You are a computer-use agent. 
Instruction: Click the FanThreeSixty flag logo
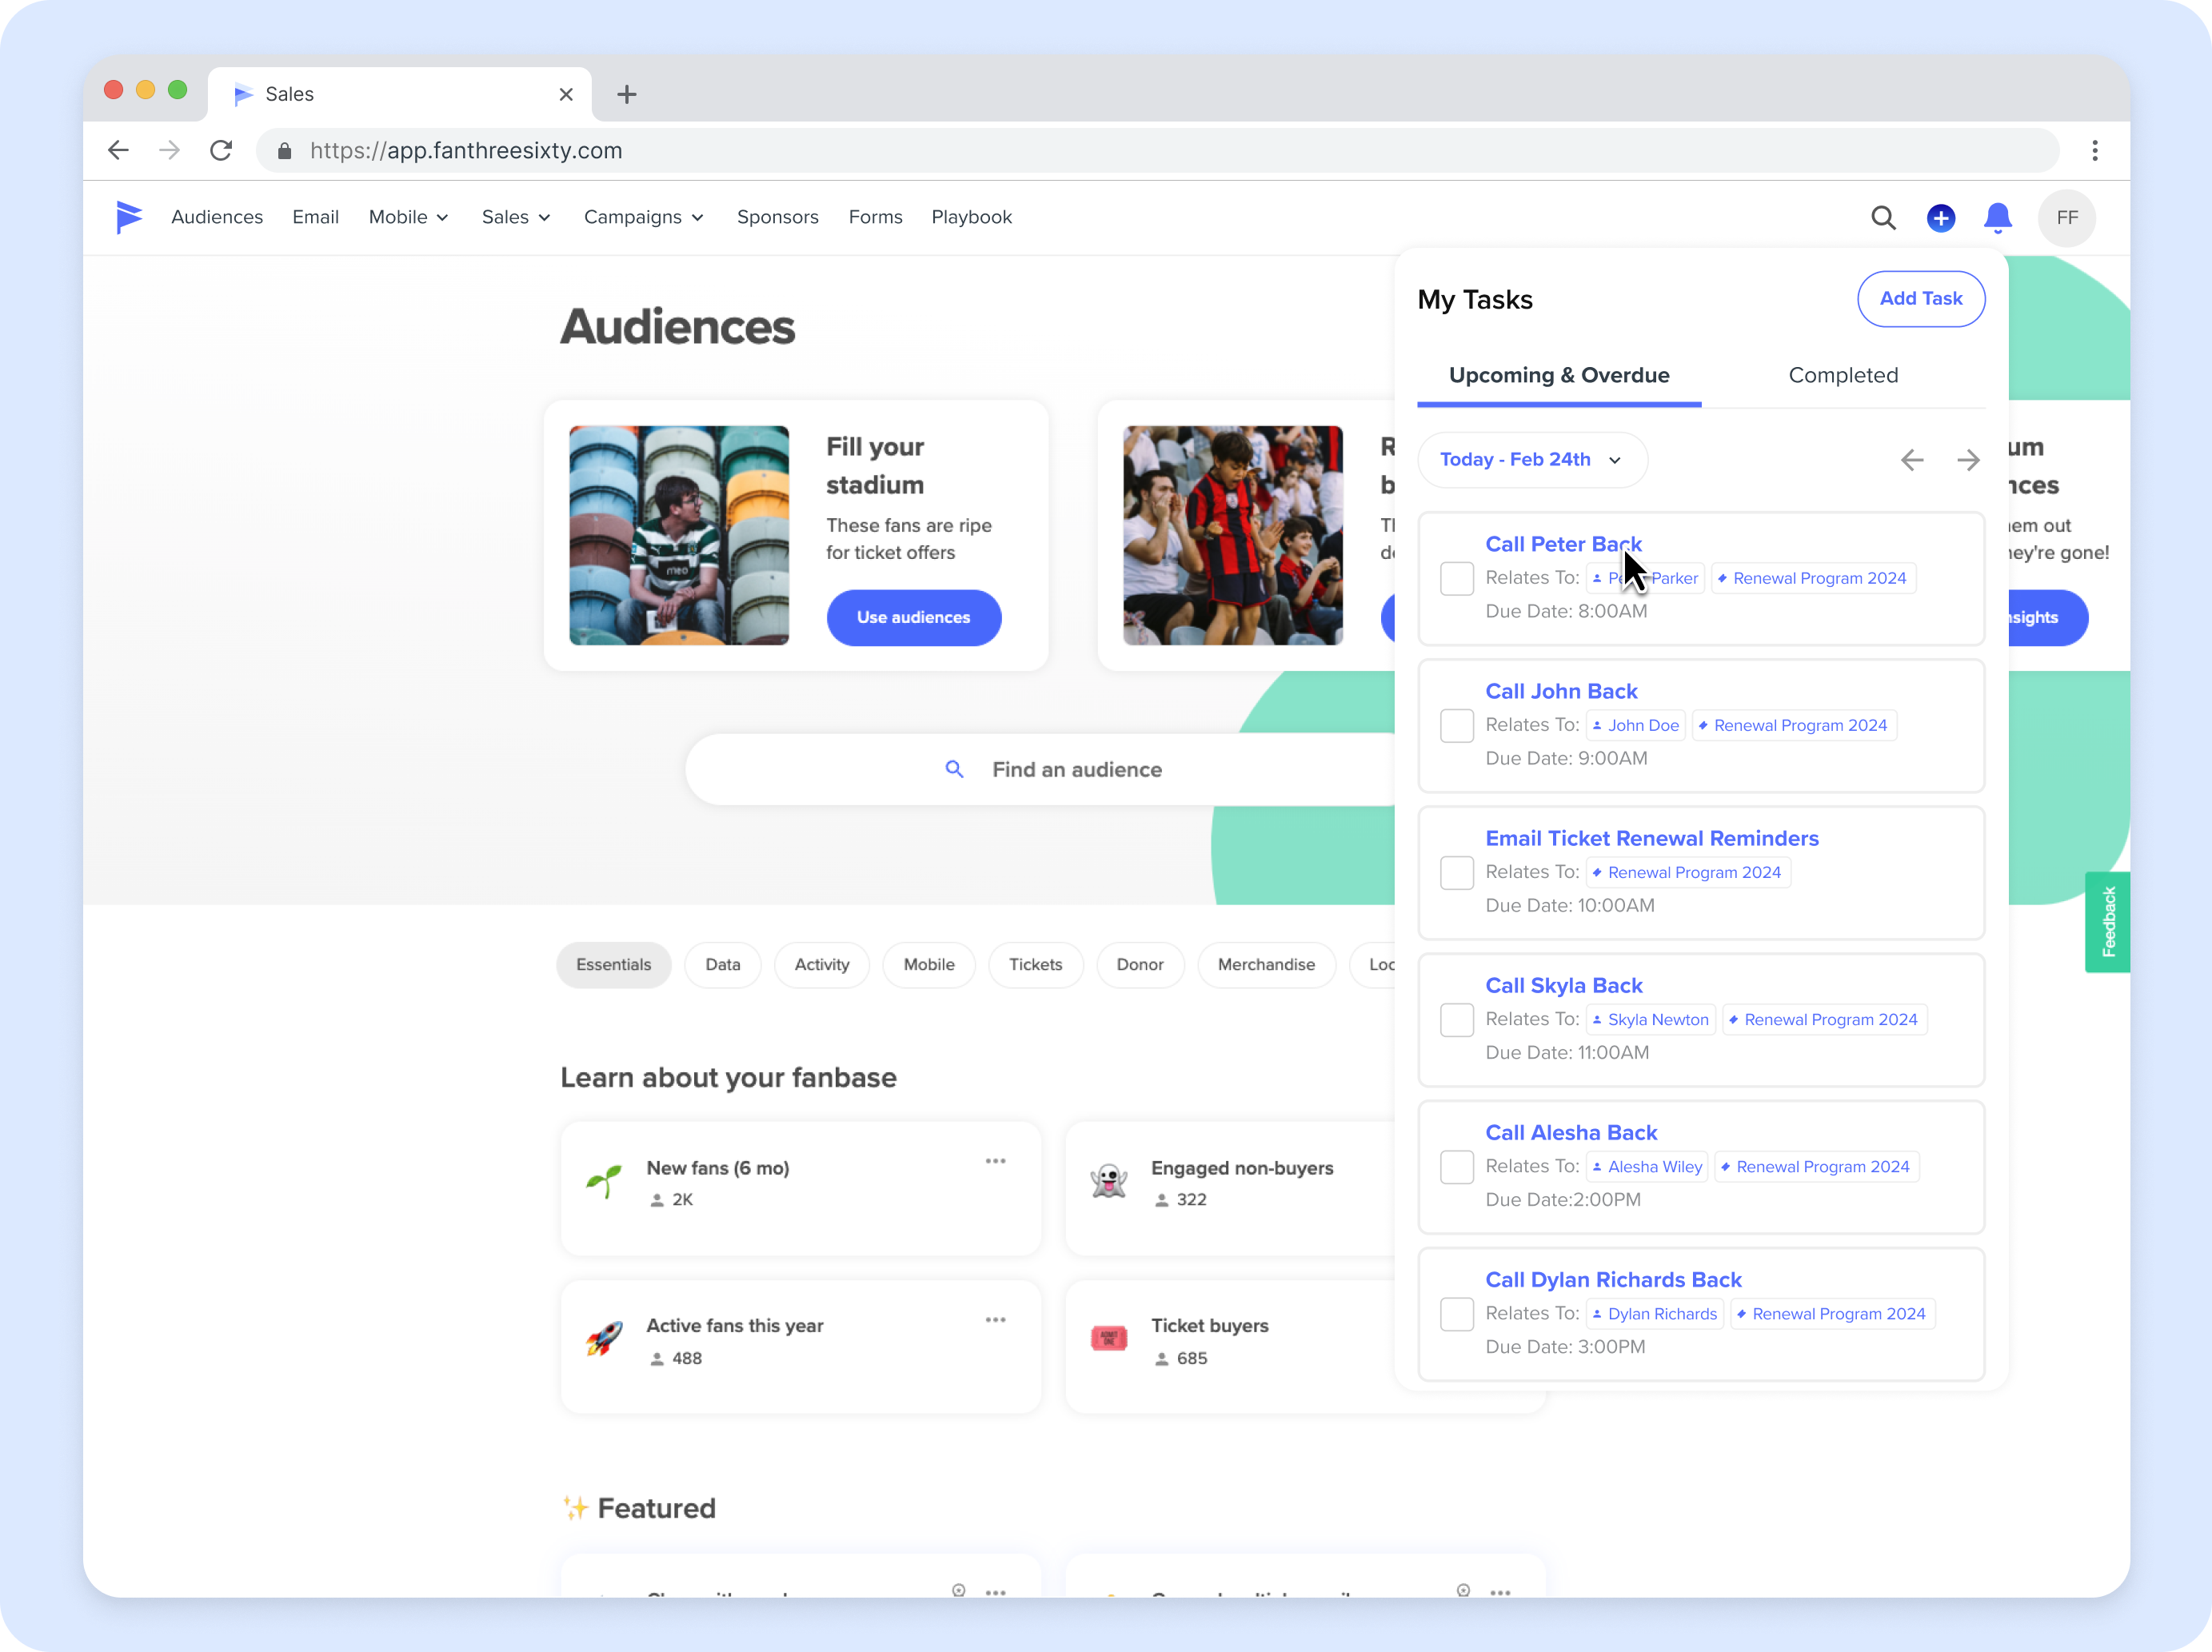[x=129, y=217]
